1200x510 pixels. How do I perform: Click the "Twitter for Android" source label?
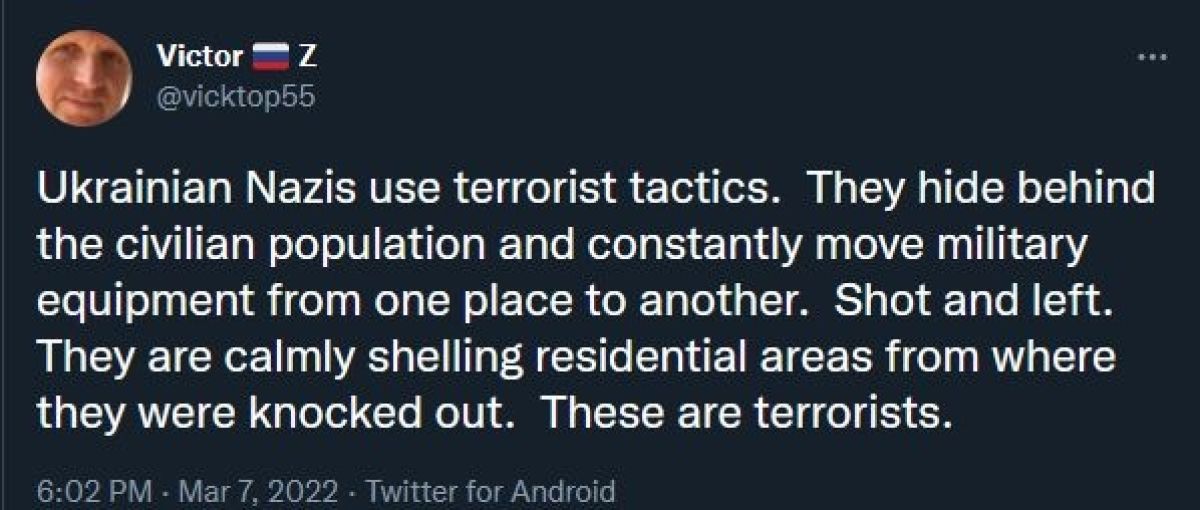click(490, 492)
